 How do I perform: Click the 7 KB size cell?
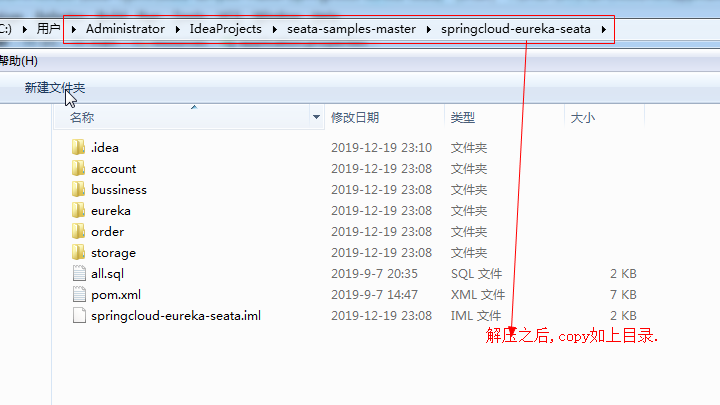click(623, 295)
